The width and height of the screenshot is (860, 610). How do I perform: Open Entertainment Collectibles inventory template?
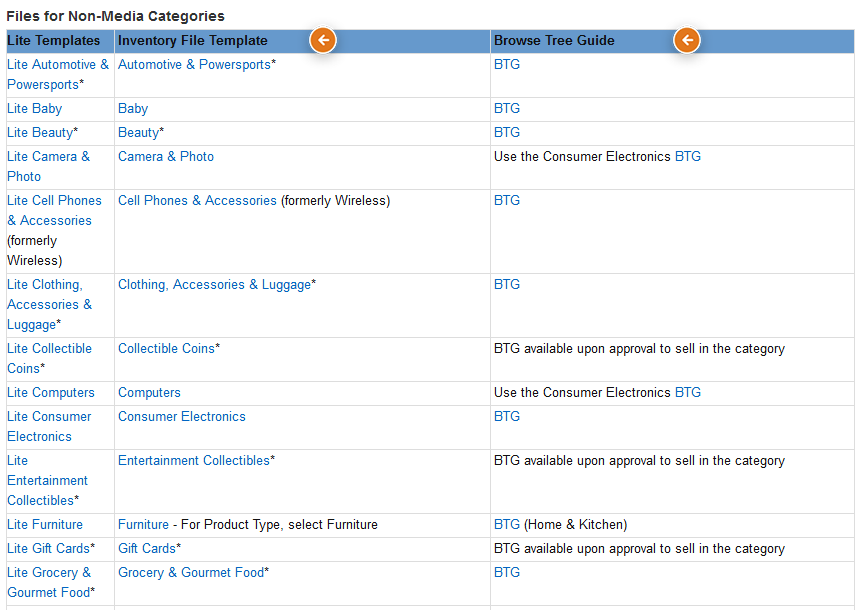tap(194, 461)
